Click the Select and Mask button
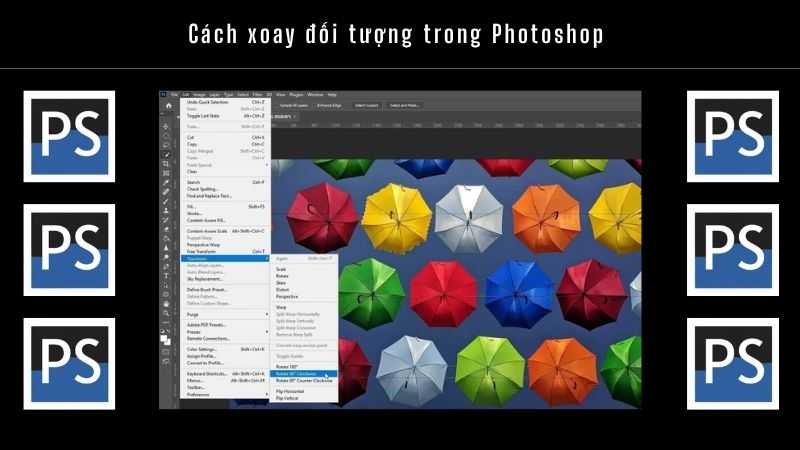The height and width of the screenshot is (450, 800). tap(405, 105)
